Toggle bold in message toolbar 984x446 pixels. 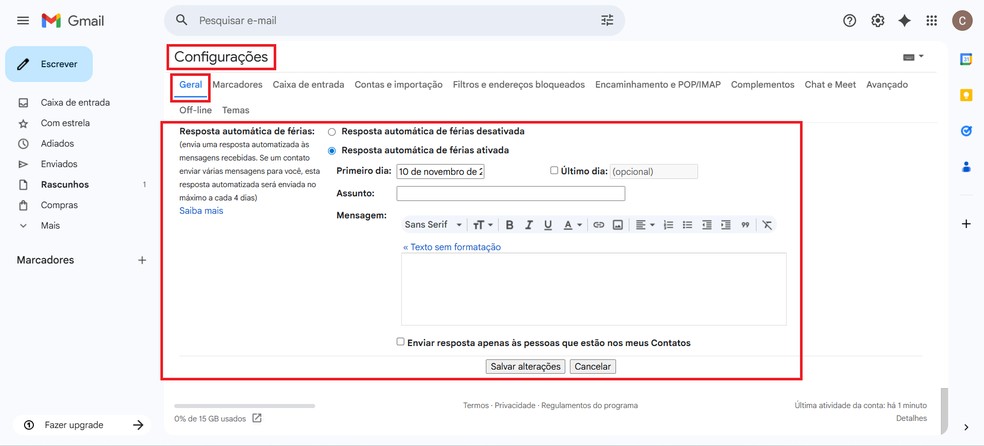click(510, 225)
